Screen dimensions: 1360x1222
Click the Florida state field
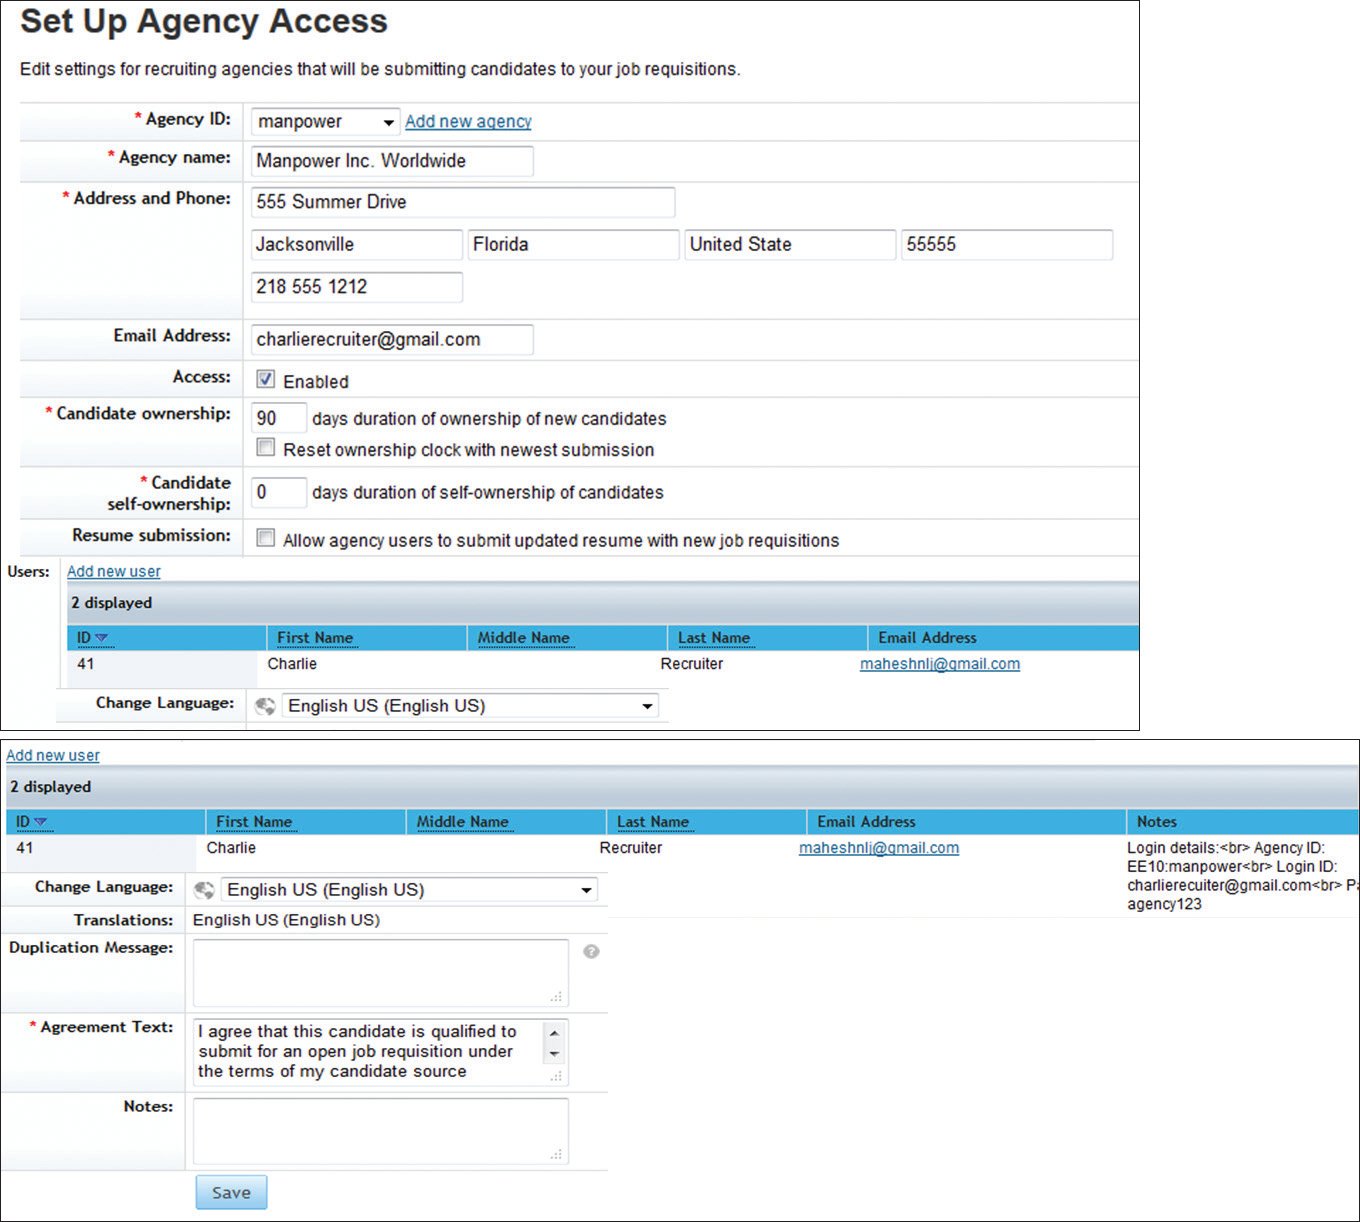573,244
